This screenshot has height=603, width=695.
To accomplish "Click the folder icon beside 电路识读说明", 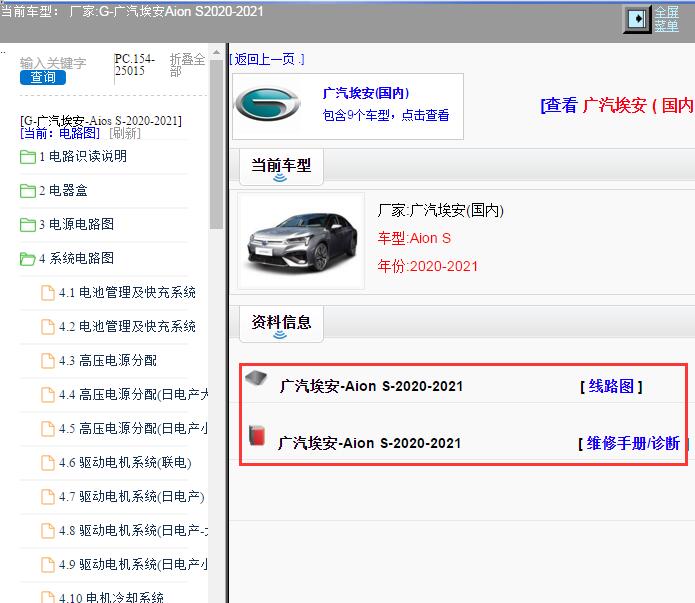I will click(27, 157).
